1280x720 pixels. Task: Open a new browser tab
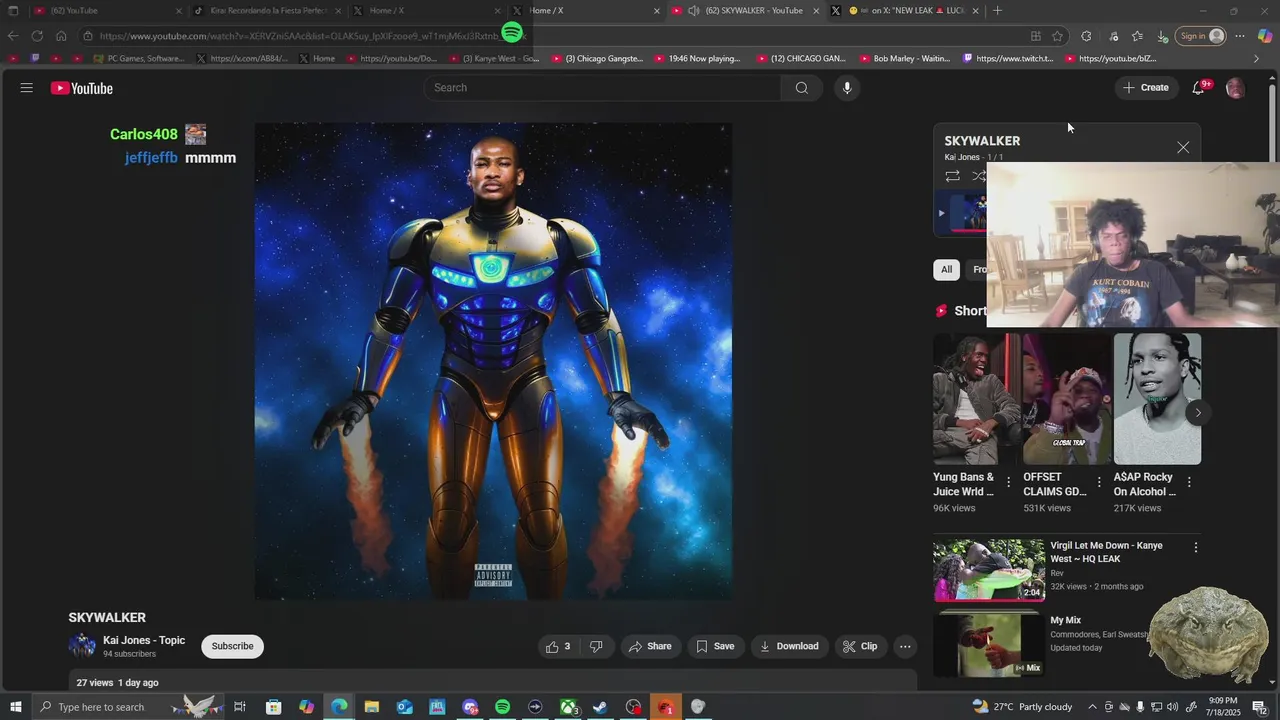(x=997, y=10)
